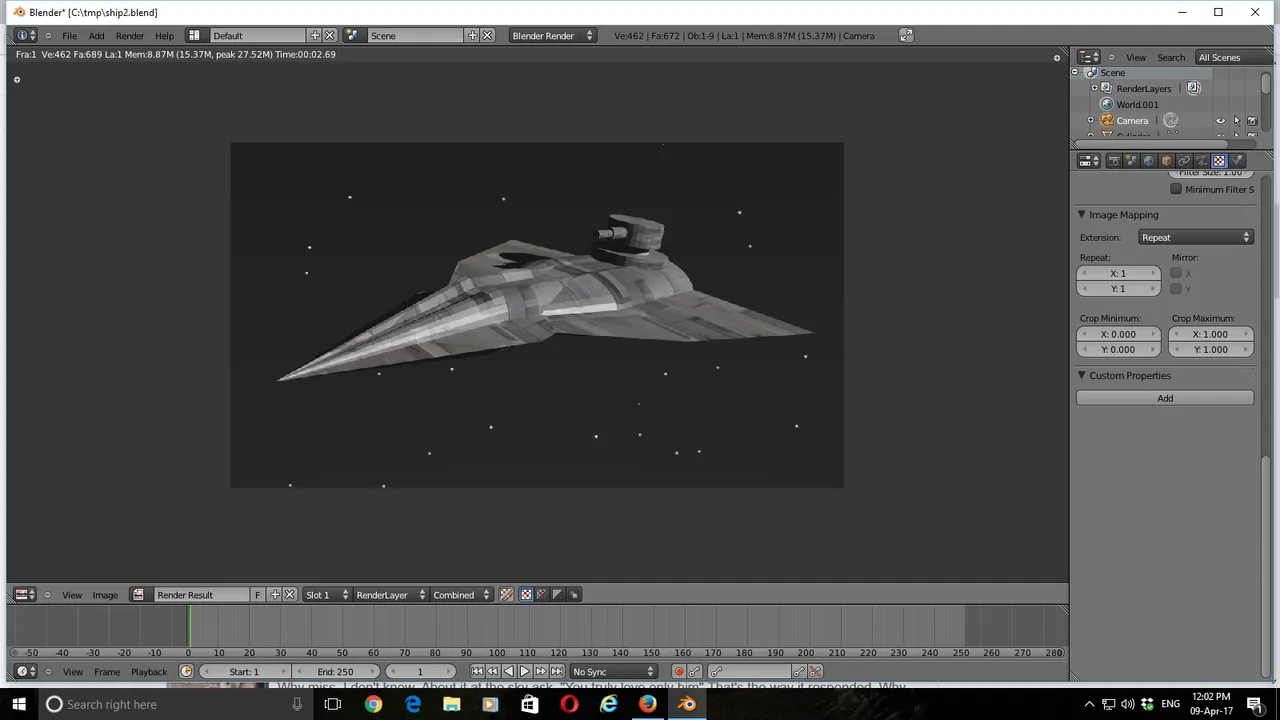Image resolution: width=1280 pixels, height=720 pixels.
Task: Open the outliner Search menu
Action: tap(1171, 57)
